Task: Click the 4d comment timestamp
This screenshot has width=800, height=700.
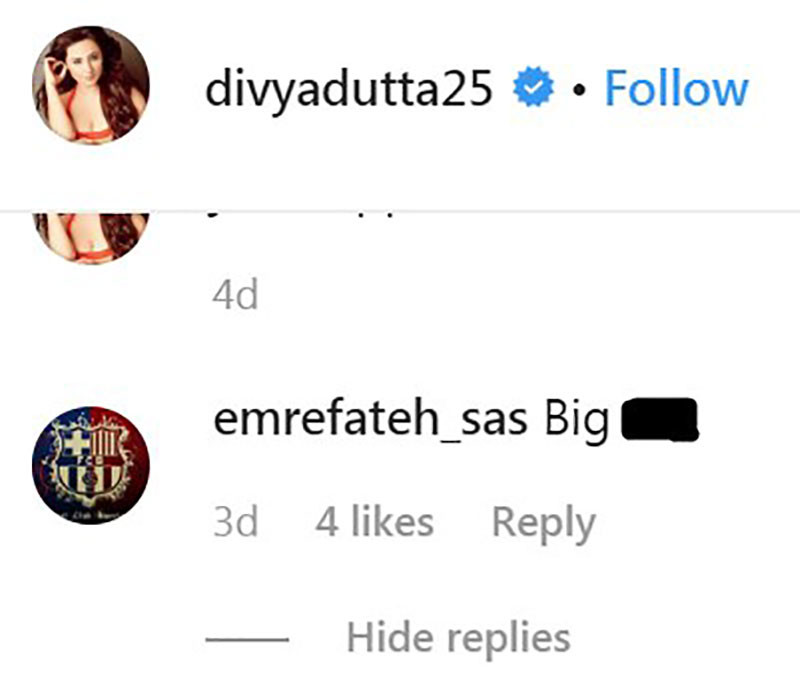Action: click(235, 294)
